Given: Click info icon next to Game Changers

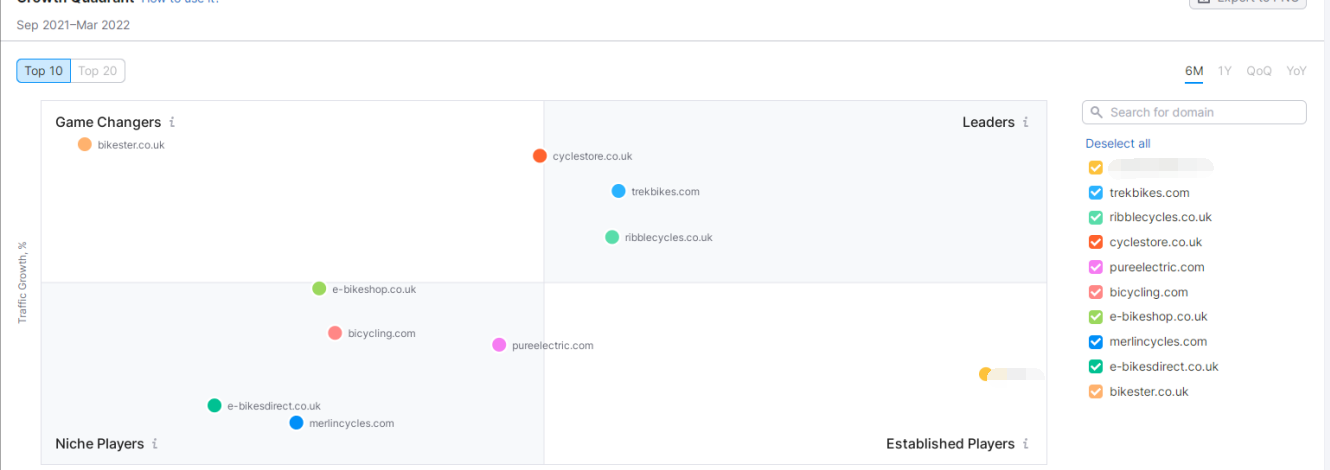Looking at the screenshot, I should pos(172,122).
